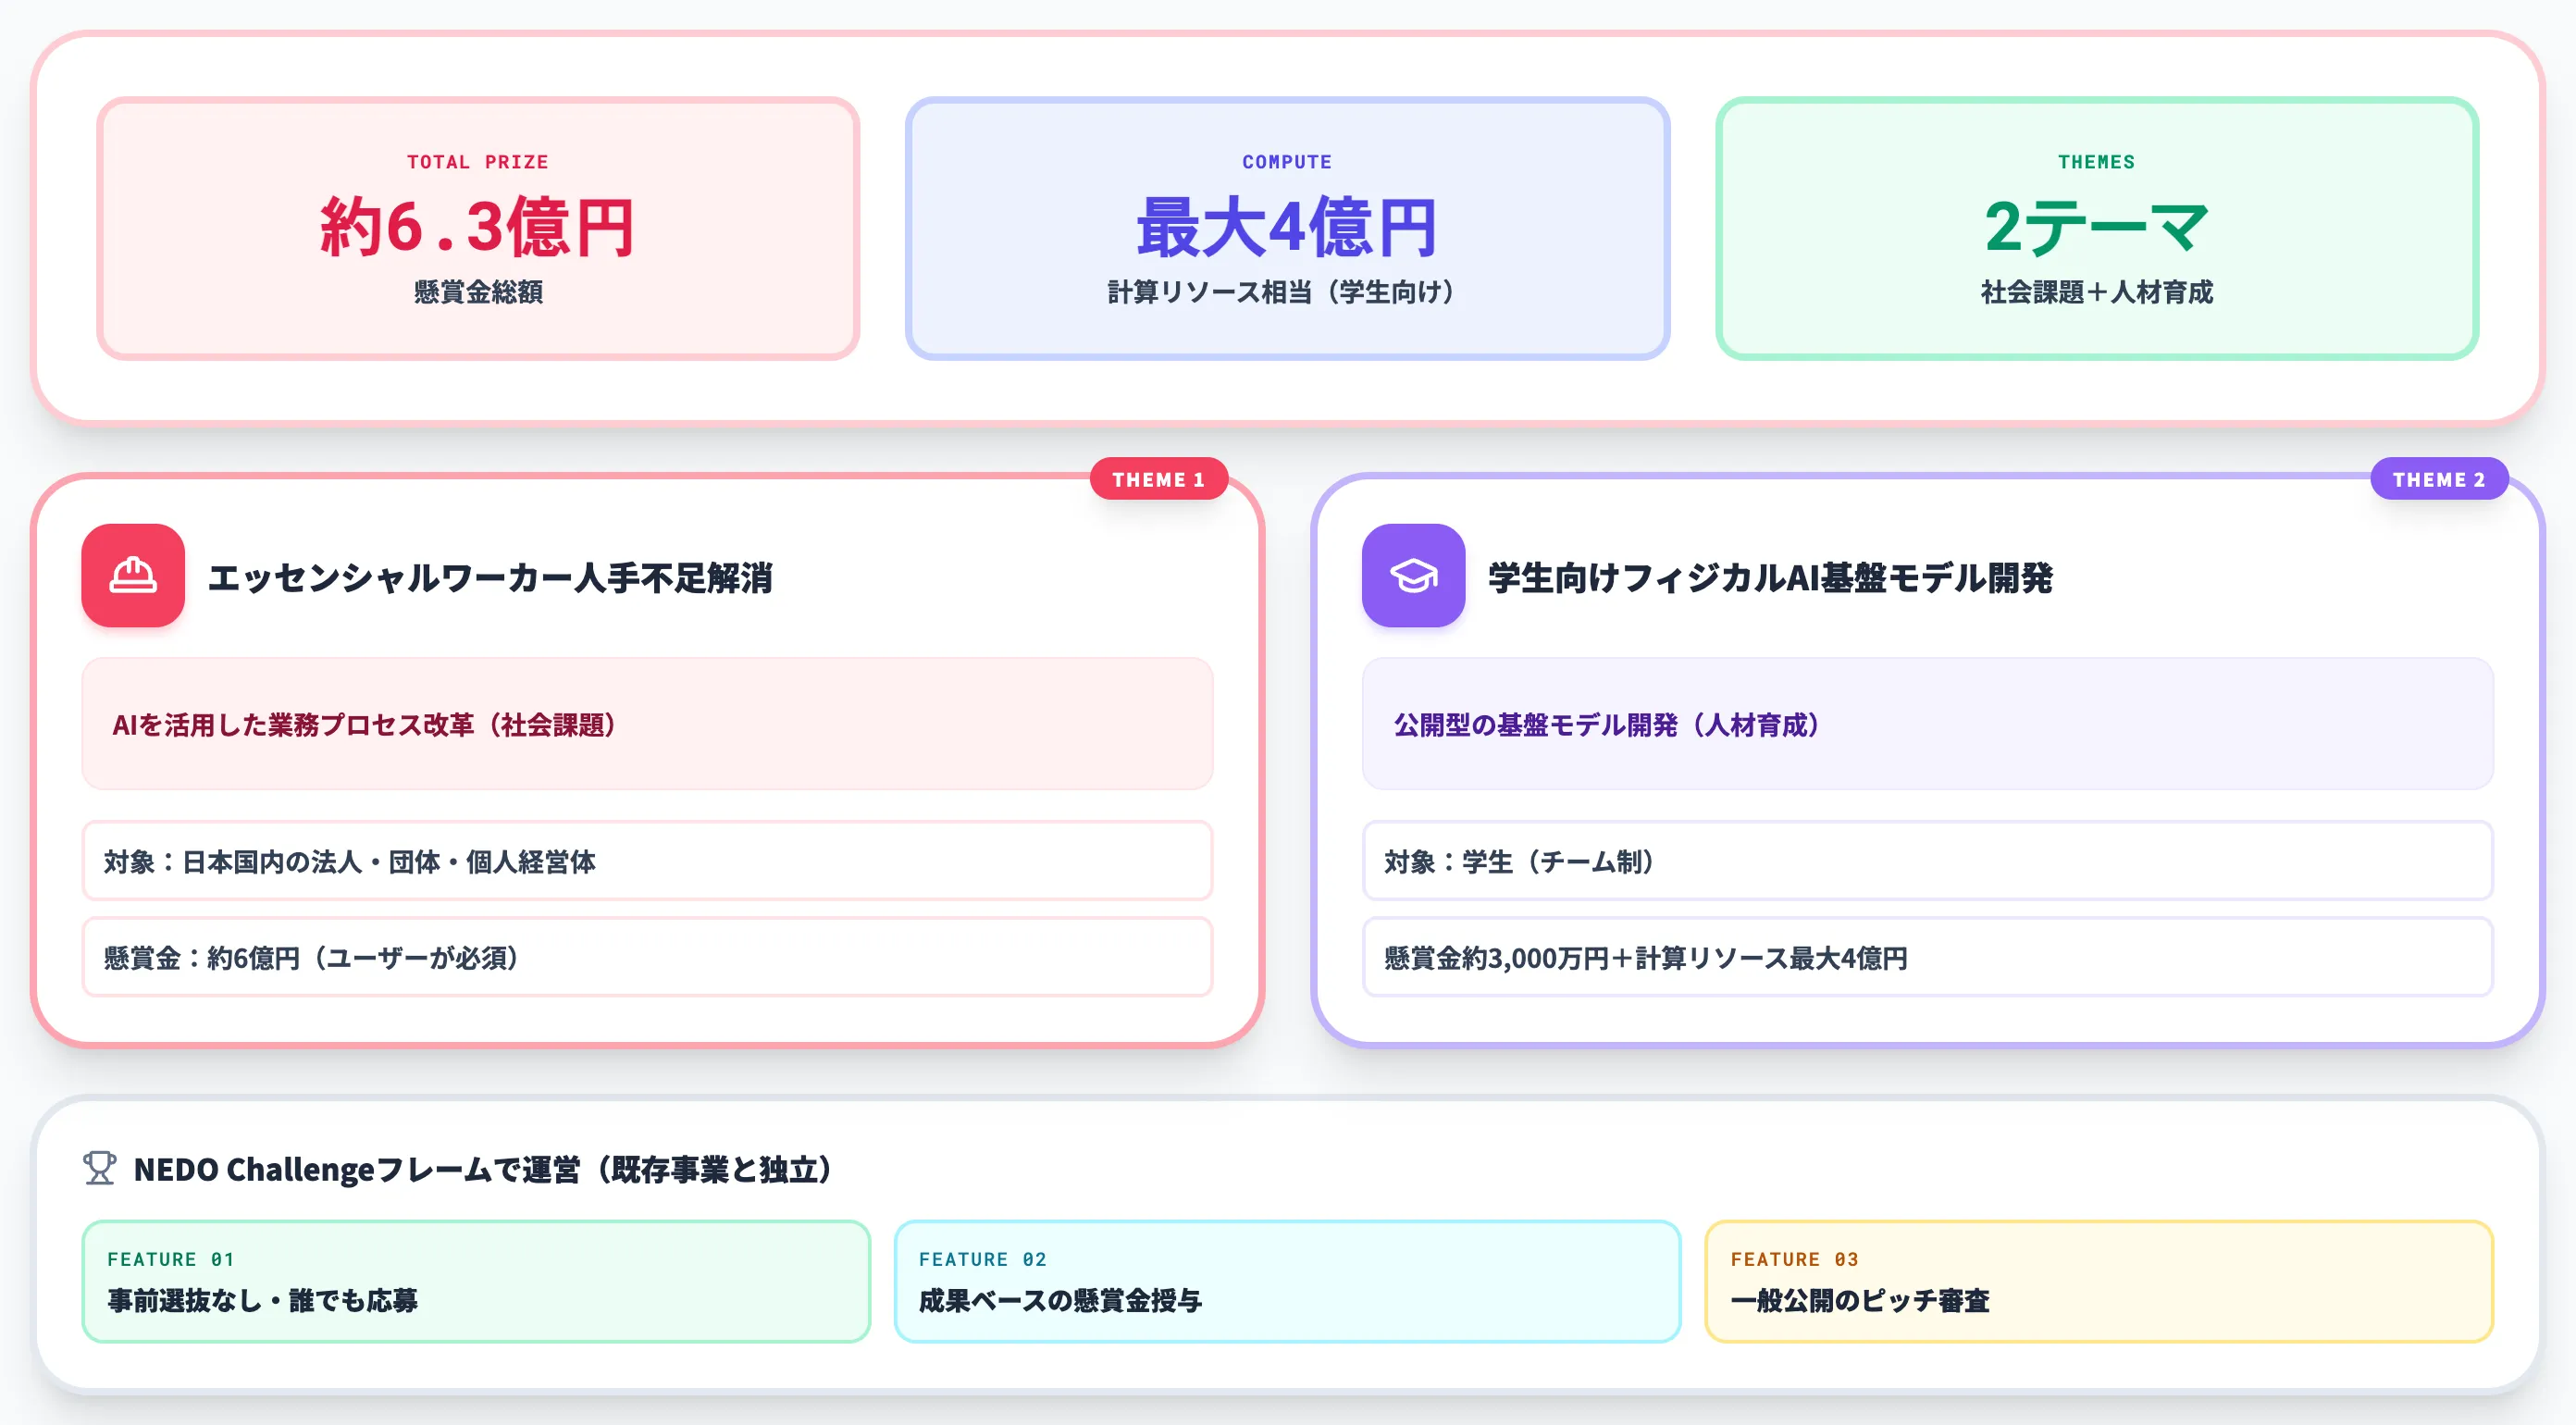
Task: Click the purple graduation cap icon
Action: pos(1413,575)
